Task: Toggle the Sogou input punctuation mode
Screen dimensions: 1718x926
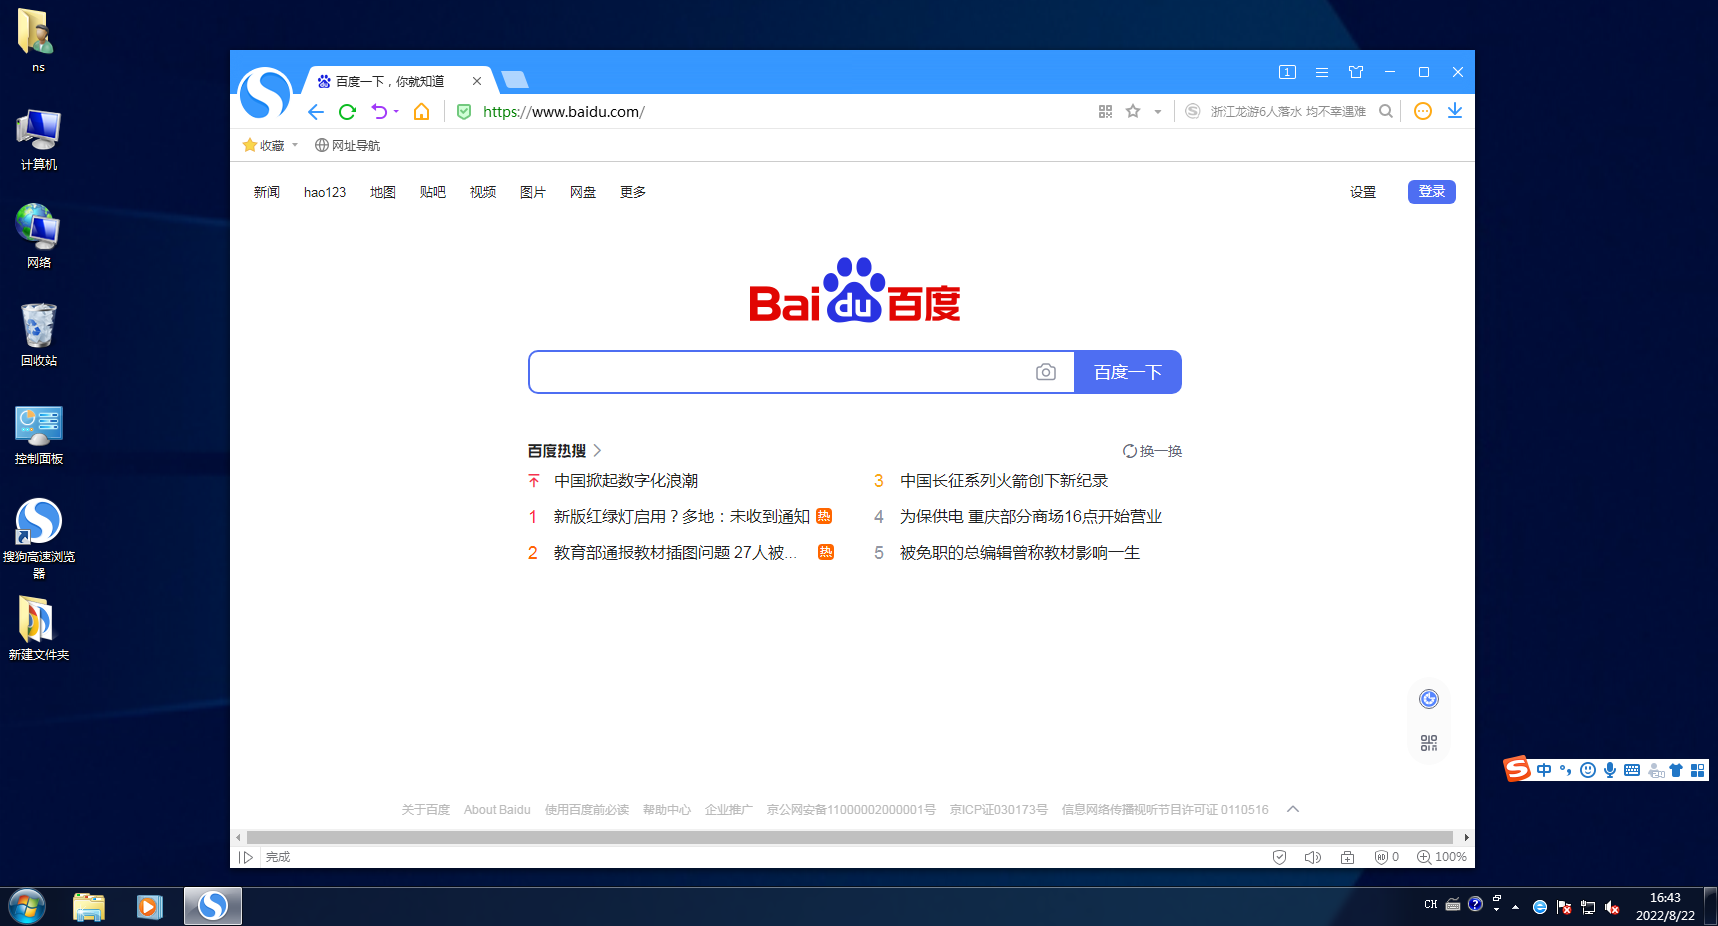Action: (x=1566, y=770)
